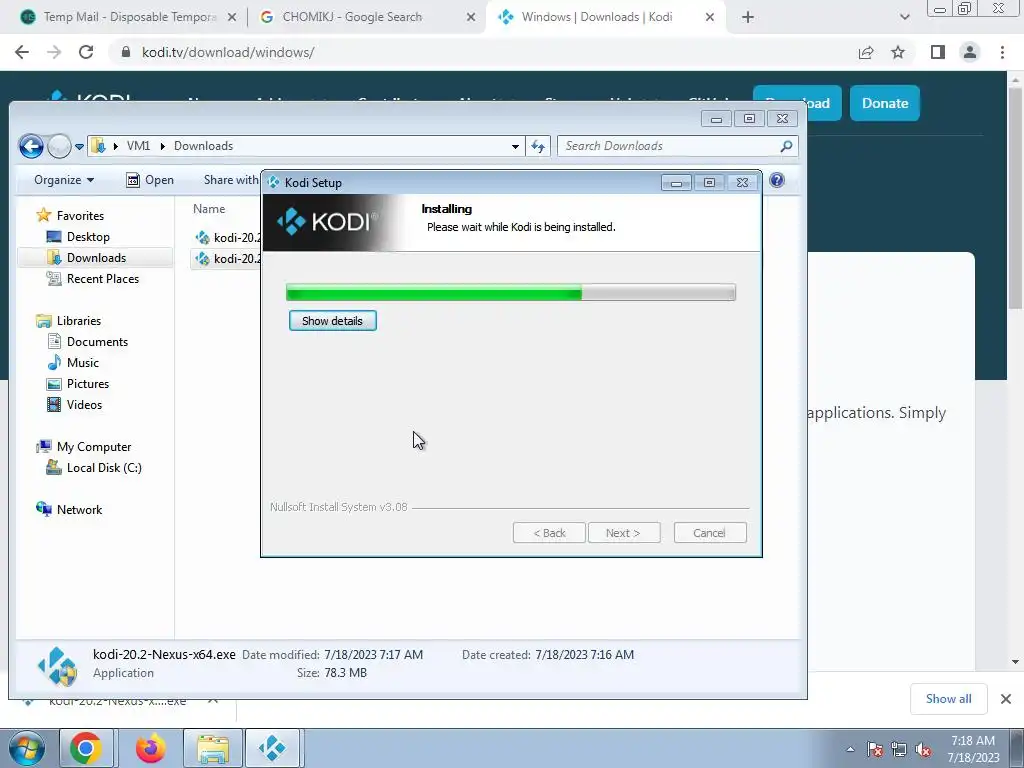
Task: Click Open on the Explorer toolbar
Action: [x=150, y=180]
